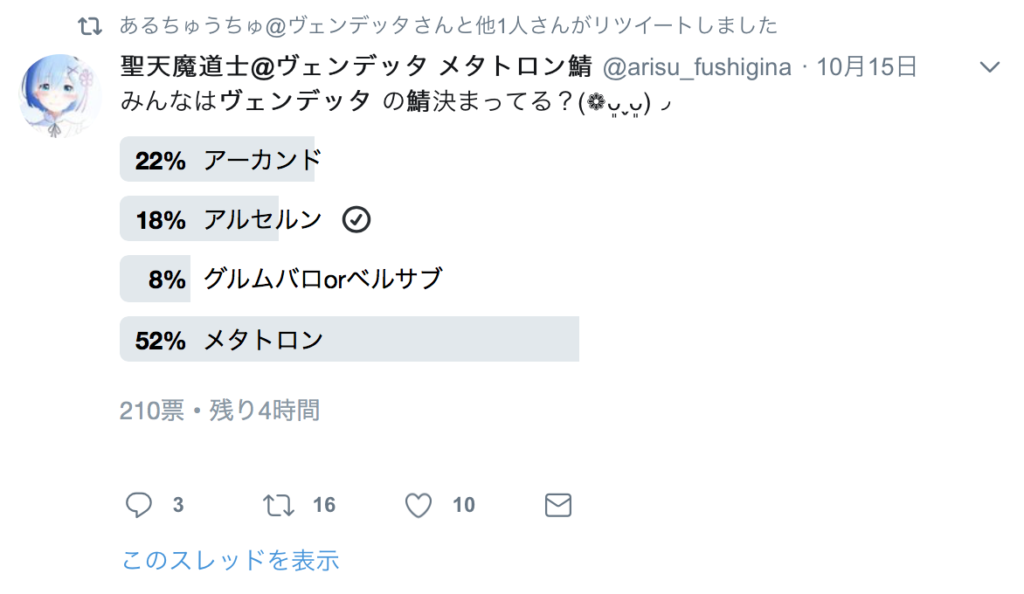Send tweet via the envelope message icon
The height and width of the screenshot is (594, 1024).
point(558,505)
